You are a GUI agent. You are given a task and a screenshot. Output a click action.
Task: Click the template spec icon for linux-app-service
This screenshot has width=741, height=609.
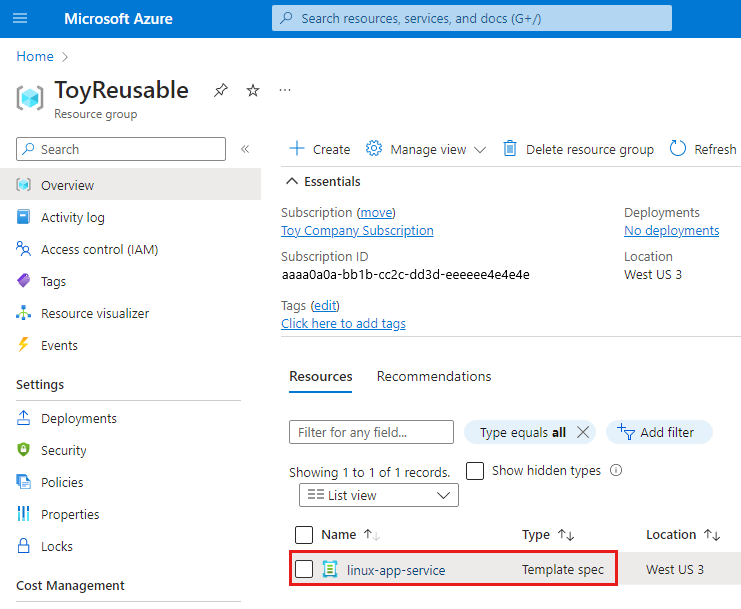pos(330,569)
